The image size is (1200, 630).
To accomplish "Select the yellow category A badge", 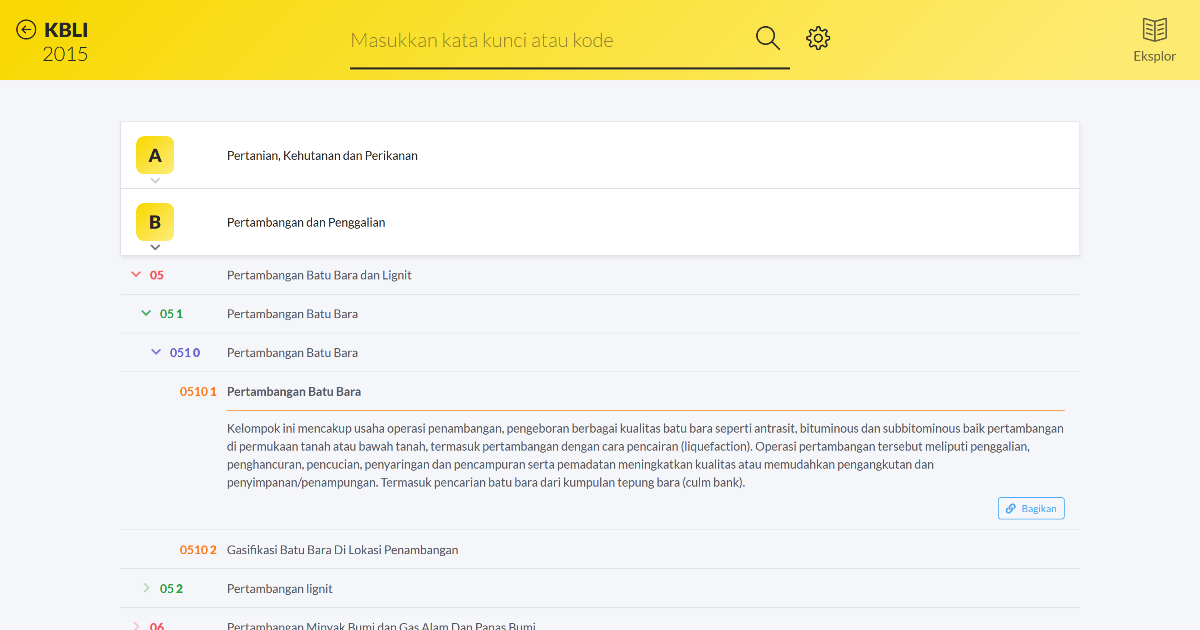I will 155,155.
